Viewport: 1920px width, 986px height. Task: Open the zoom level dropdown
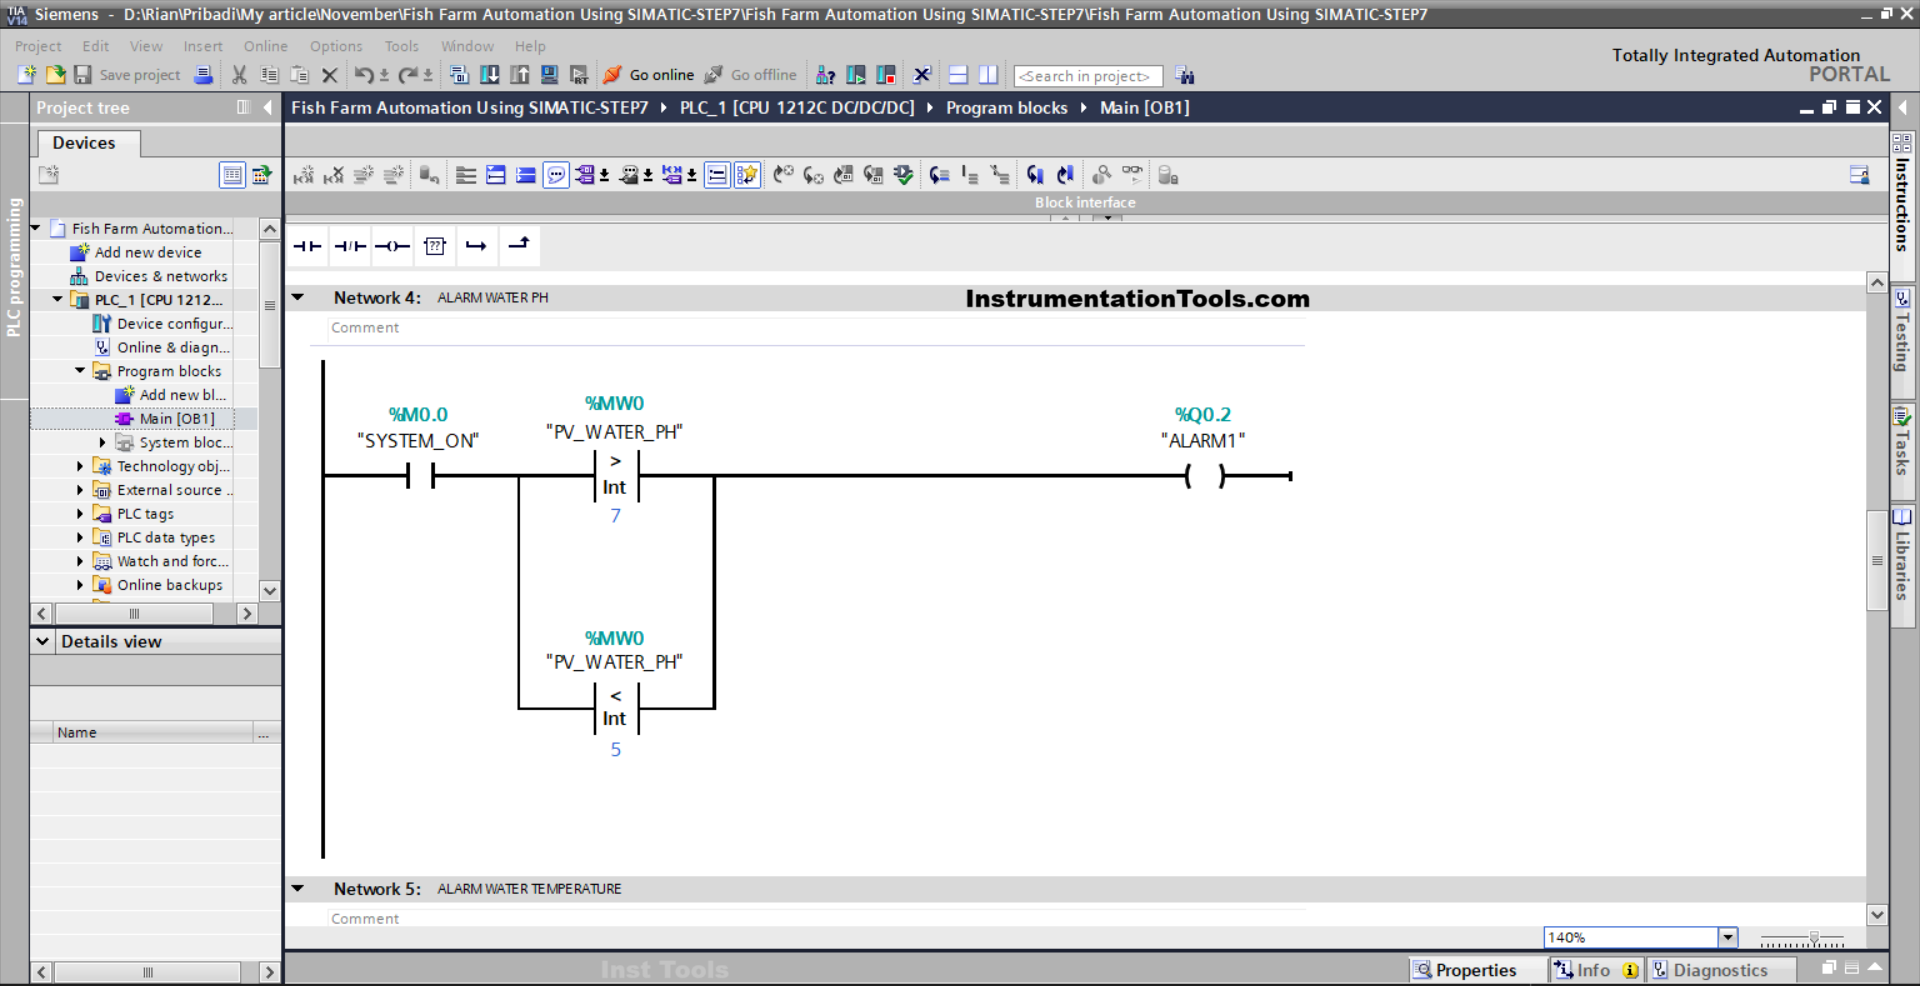[1727, 937]
